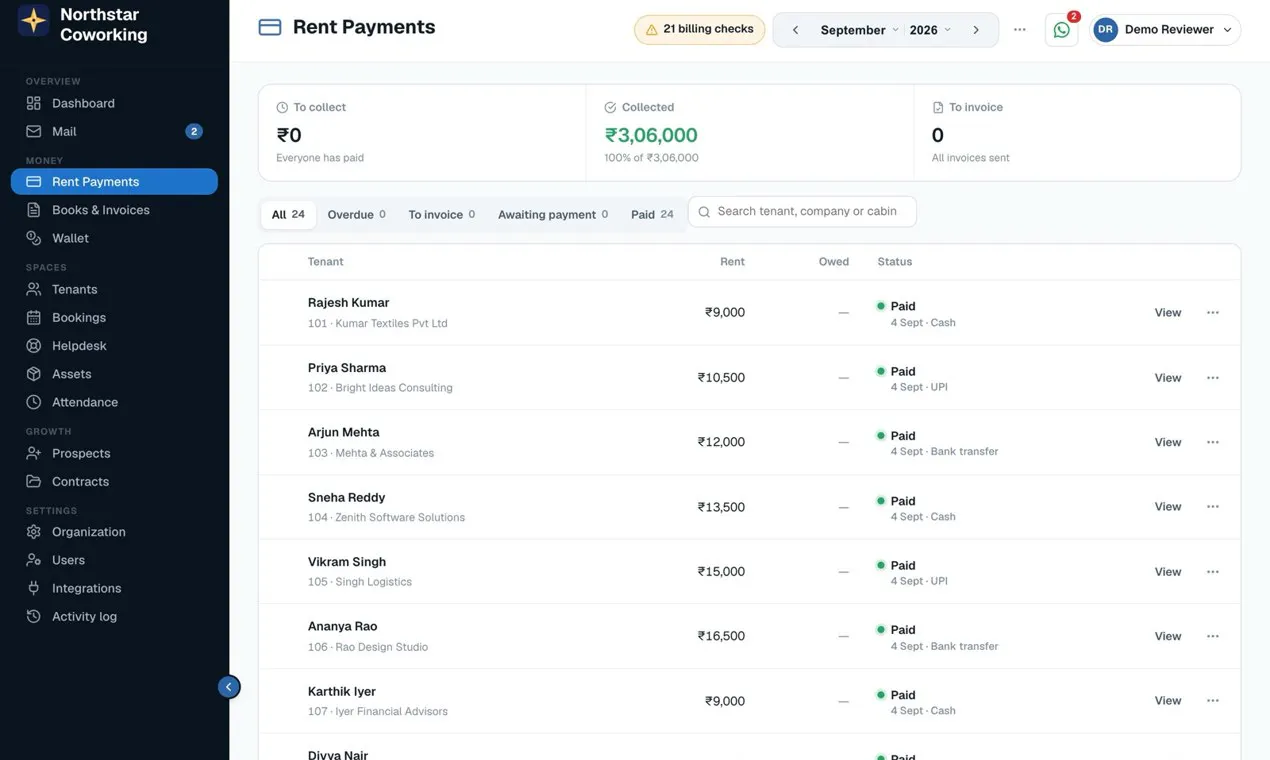Click the 21 billing checks button
This screenshot has width=1270, height=760.
coord(699,30)
